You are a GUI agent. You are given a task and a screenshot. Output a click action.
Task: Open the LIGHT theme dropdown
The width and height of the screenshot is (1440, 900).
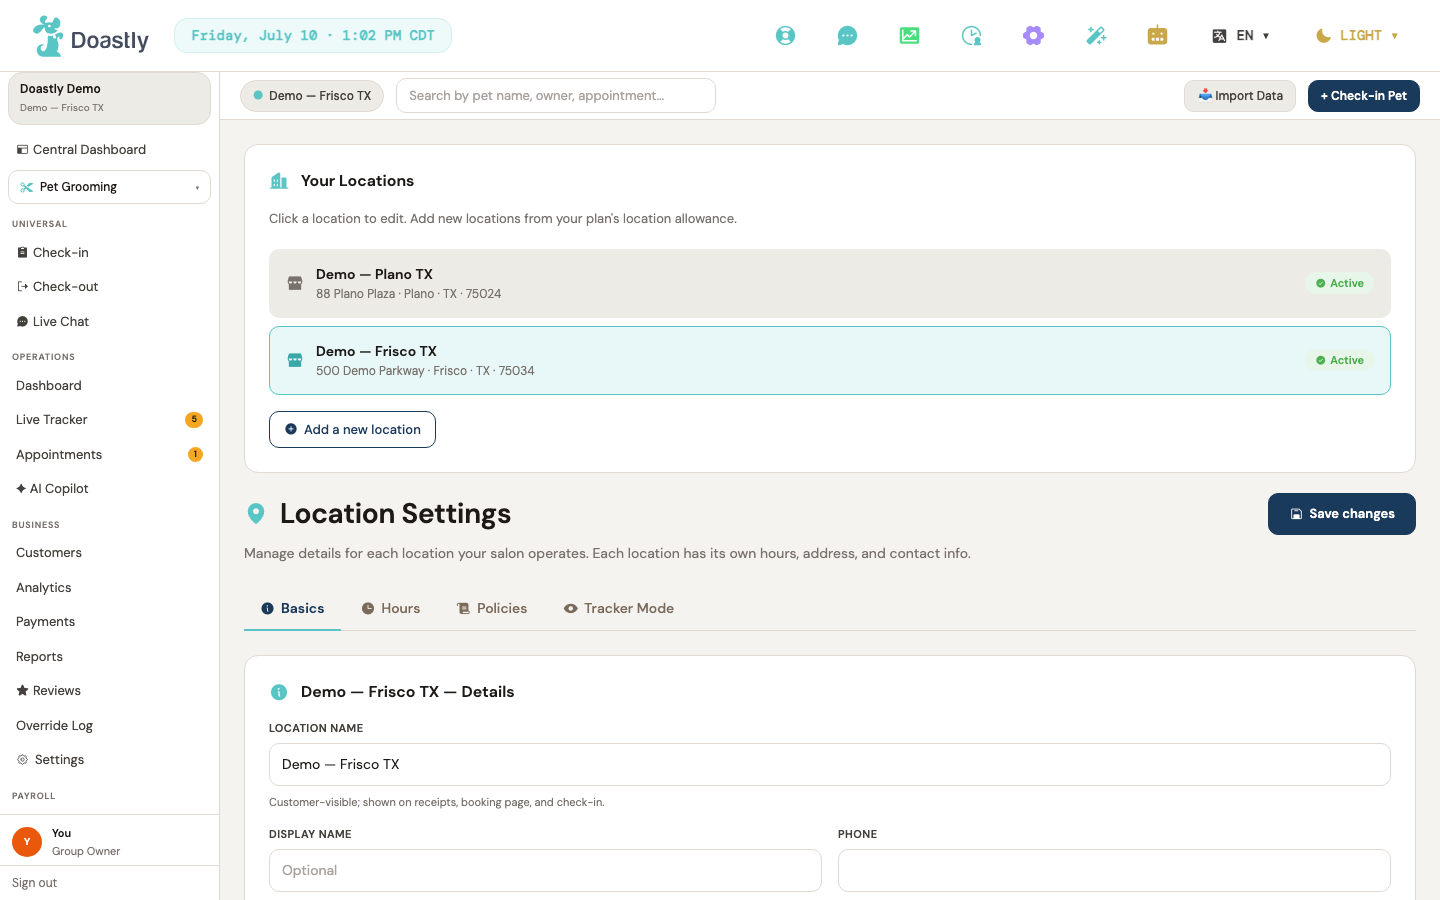pyautogui.click(x=1357, y=36)
